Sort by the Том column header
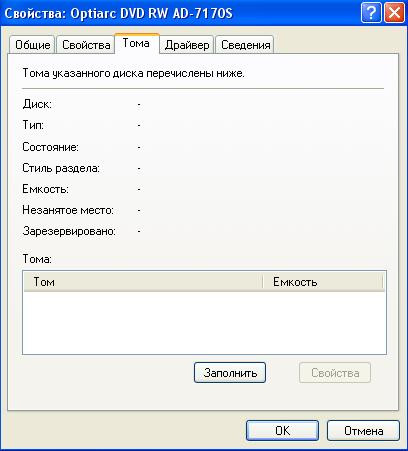Image resolution: width=408 pixels, height=451 pixels. 143,282
